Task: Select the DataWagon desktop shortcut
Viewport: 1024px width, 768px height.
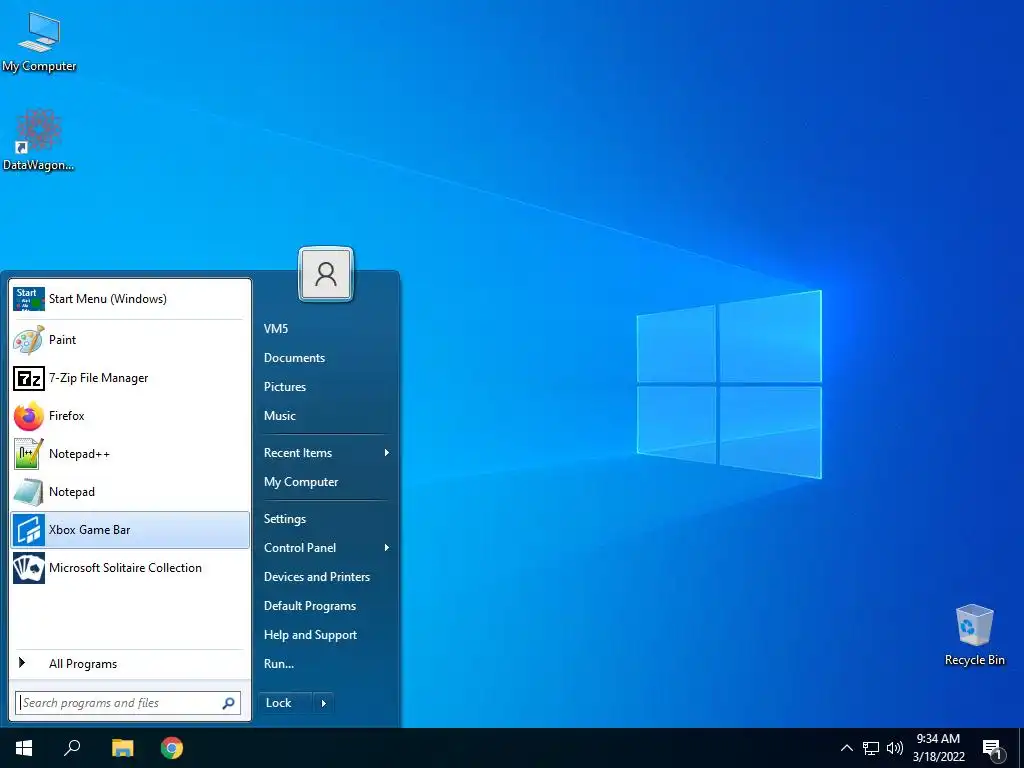Action: pos(38,140)
